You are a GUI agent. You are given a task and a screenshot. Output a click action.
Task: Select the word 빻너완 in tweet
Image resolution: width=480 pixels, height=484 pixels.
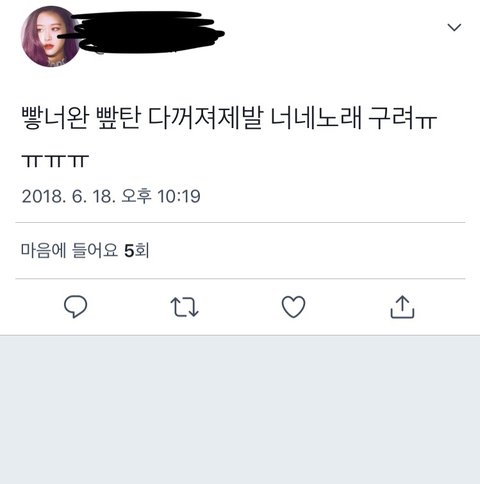56,118
